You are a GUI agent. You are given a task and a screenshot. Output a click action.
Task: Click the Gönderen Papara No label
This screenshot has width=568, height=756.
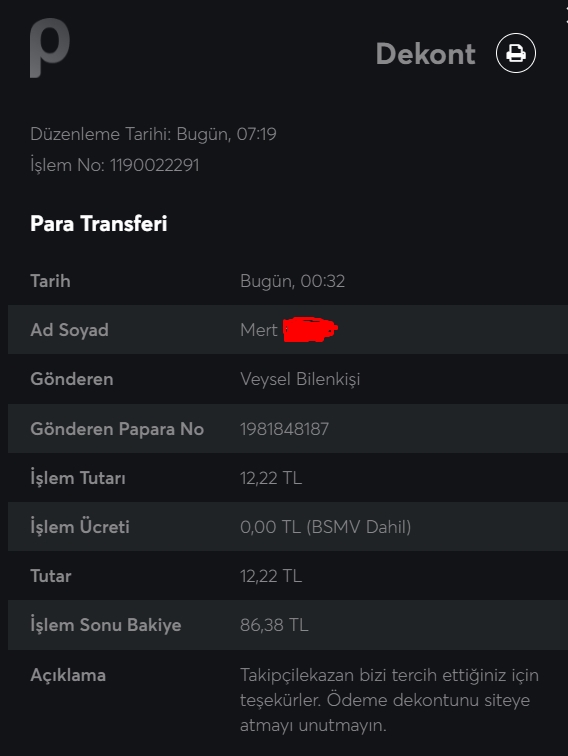pyautogui.click(x=117, y=429)
